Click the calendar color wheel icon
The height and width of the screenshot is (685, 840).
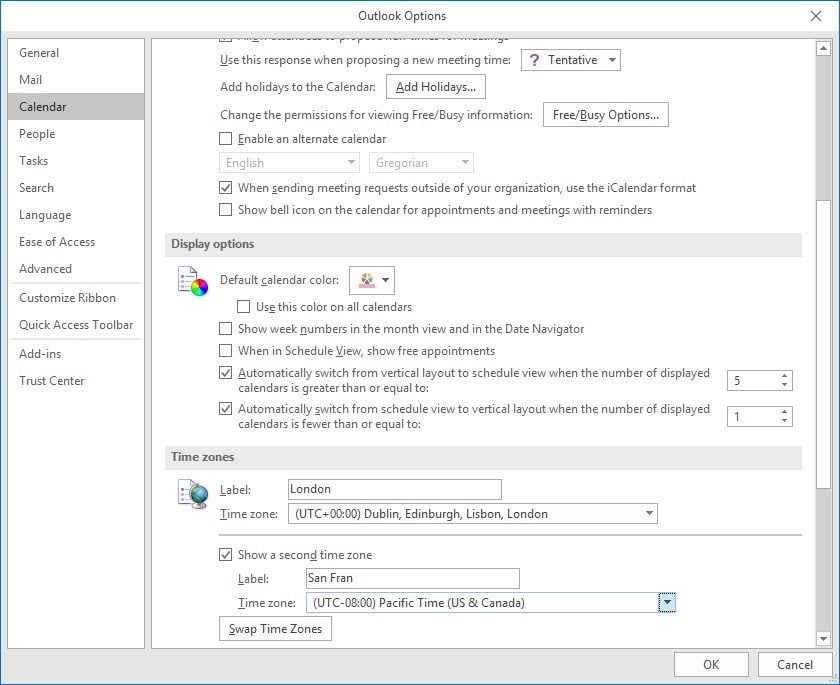[192, 281]
